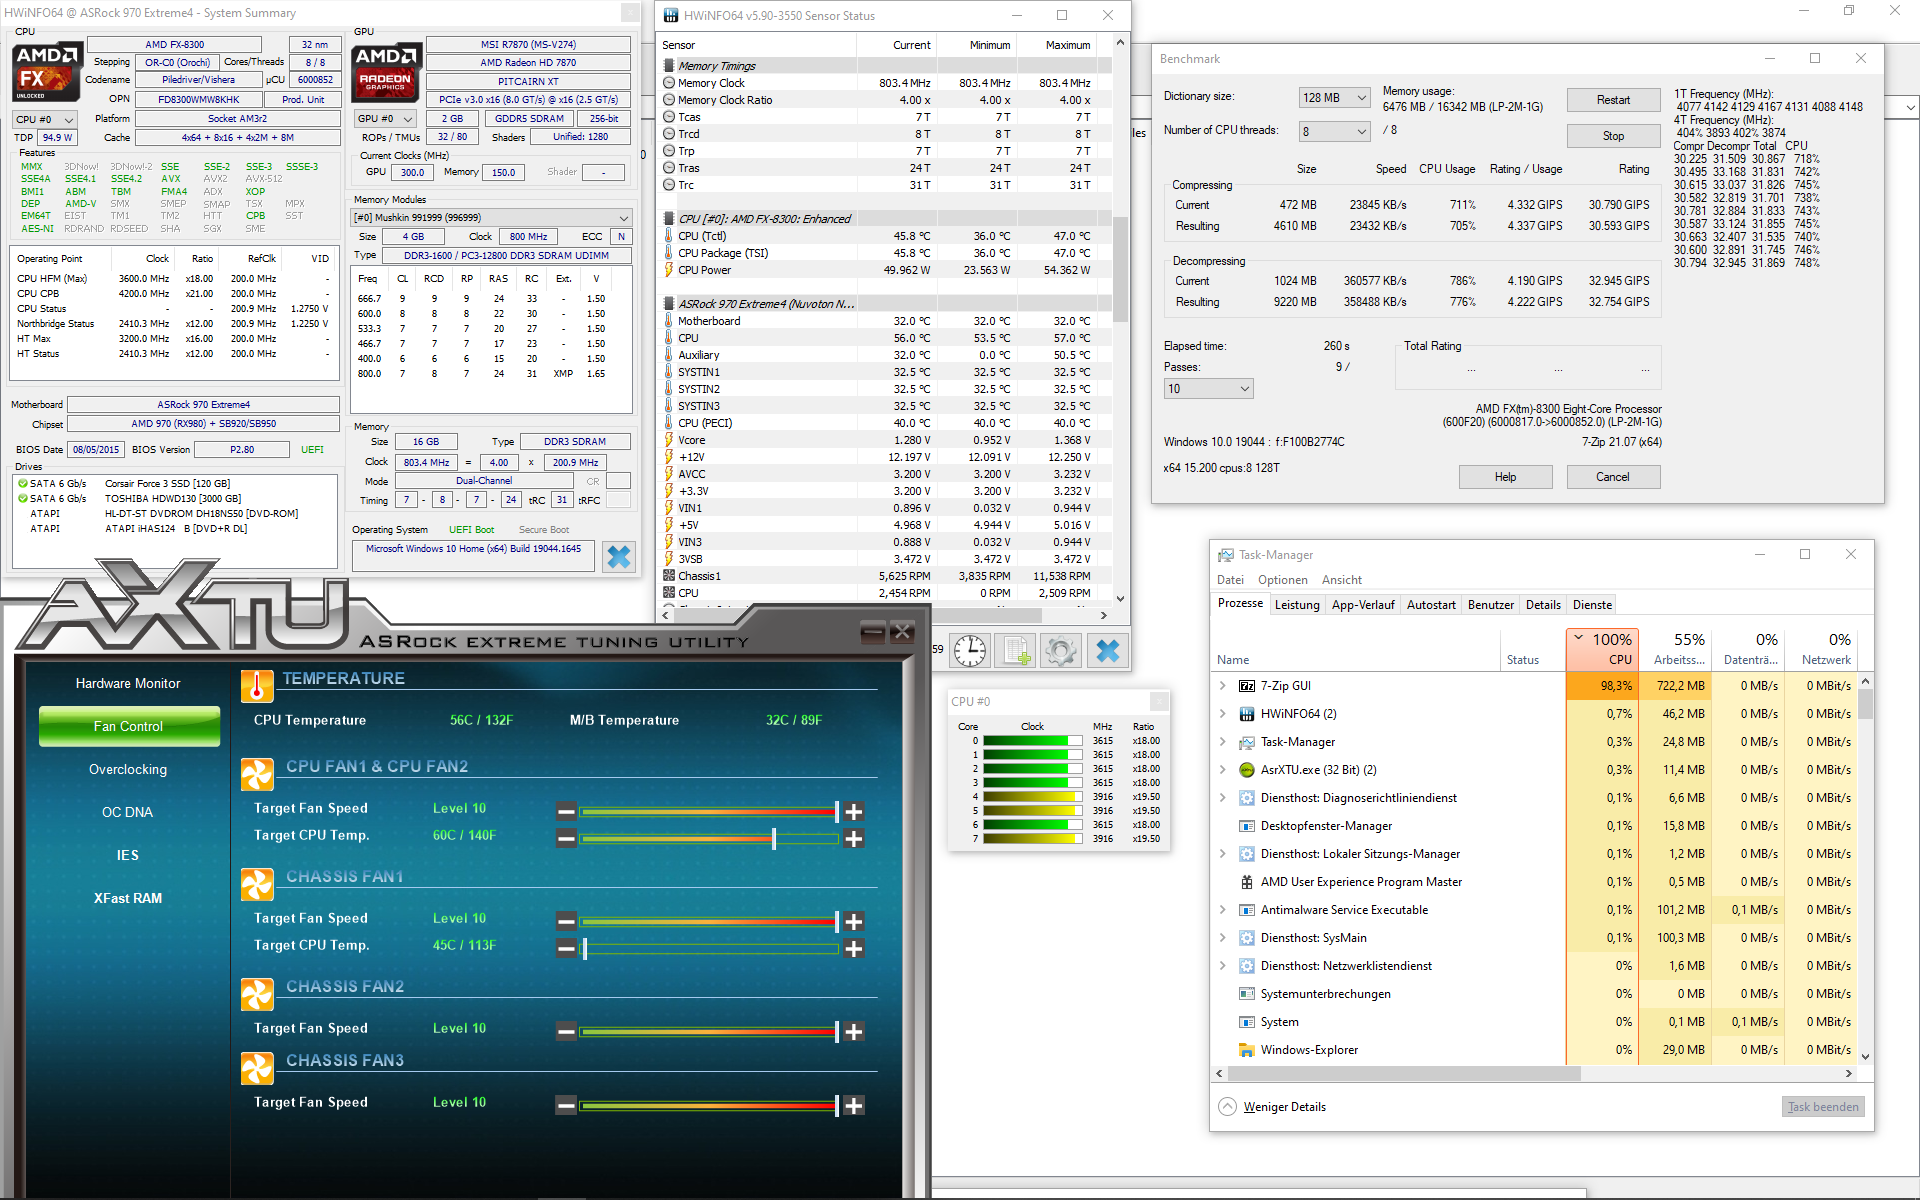This screenshot has width=1920, height=1200.
Task: Open the Optionen menu in Task-Manager
Action: coord(1282,580)
